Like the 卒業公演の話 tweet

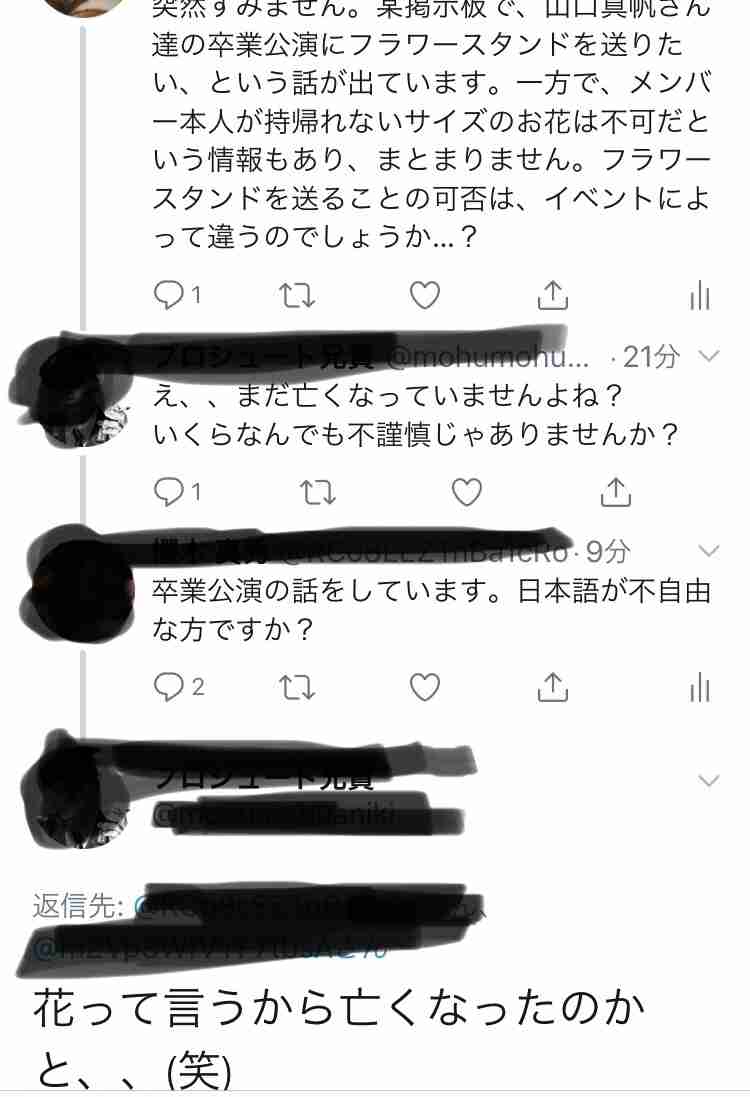point(424,686)
